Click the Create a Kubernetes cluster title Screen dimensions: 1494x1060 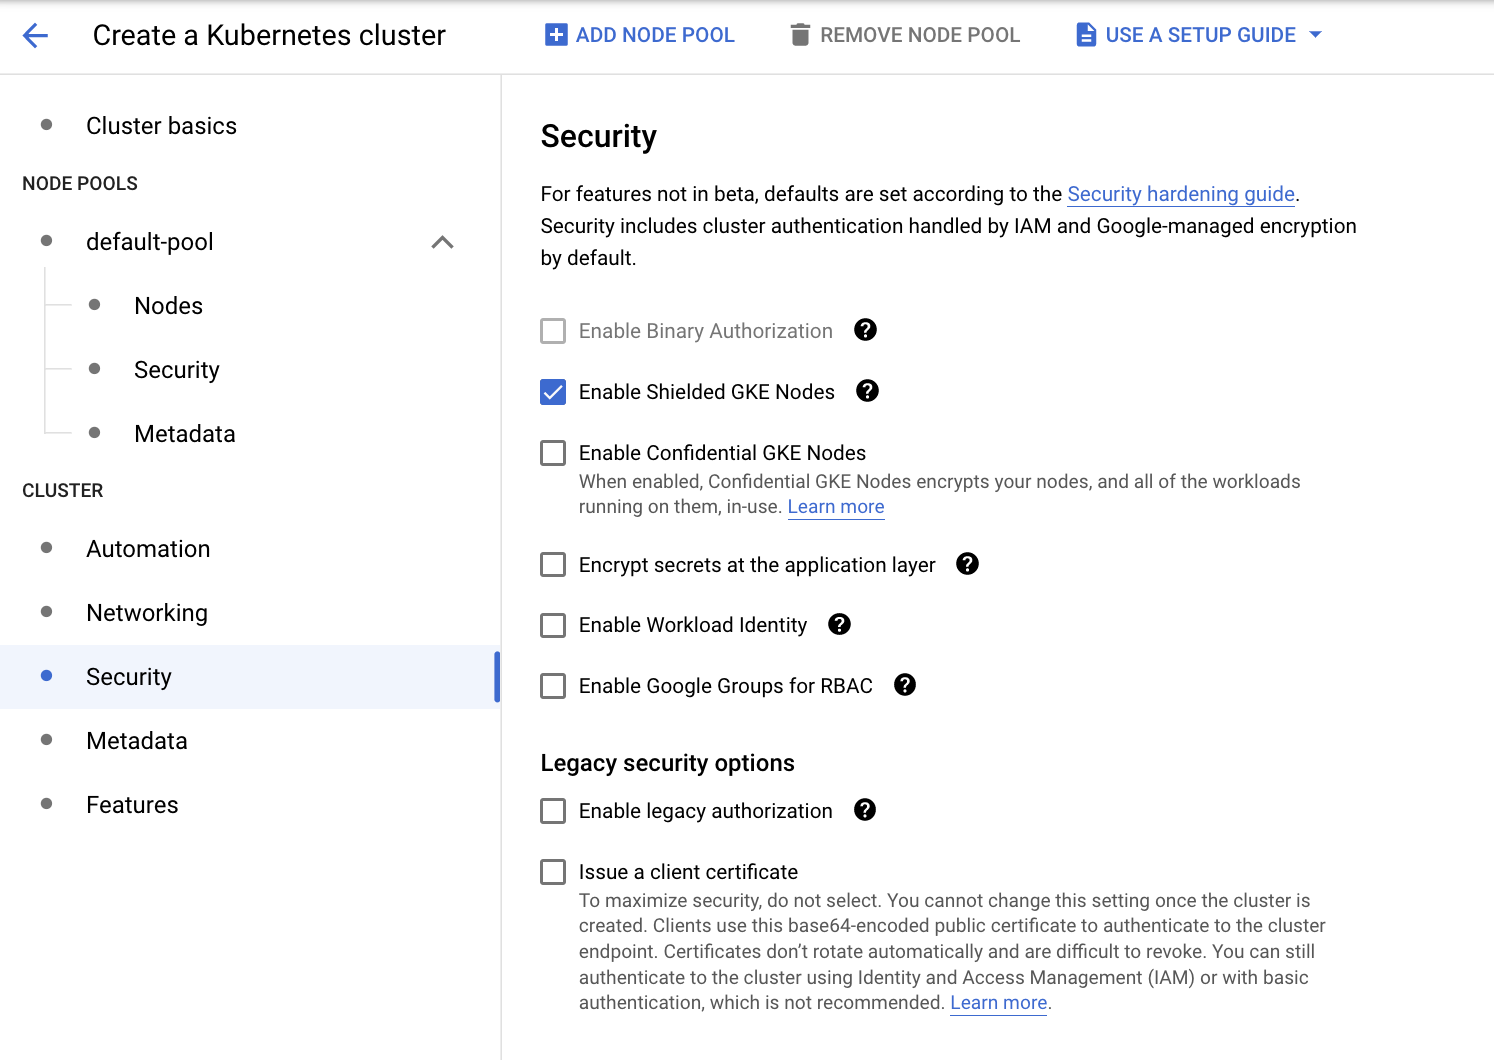click(269, 36)
